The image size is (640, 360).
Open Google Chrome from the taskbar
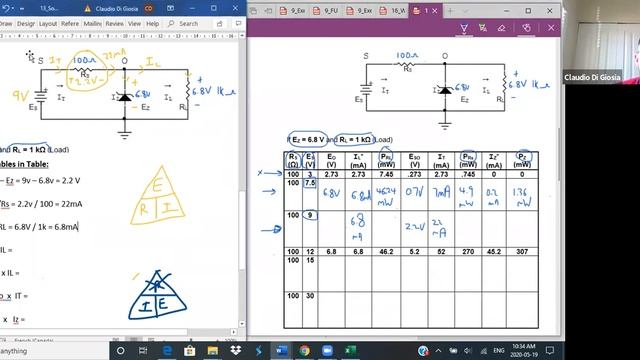click(x=304, y=351)
